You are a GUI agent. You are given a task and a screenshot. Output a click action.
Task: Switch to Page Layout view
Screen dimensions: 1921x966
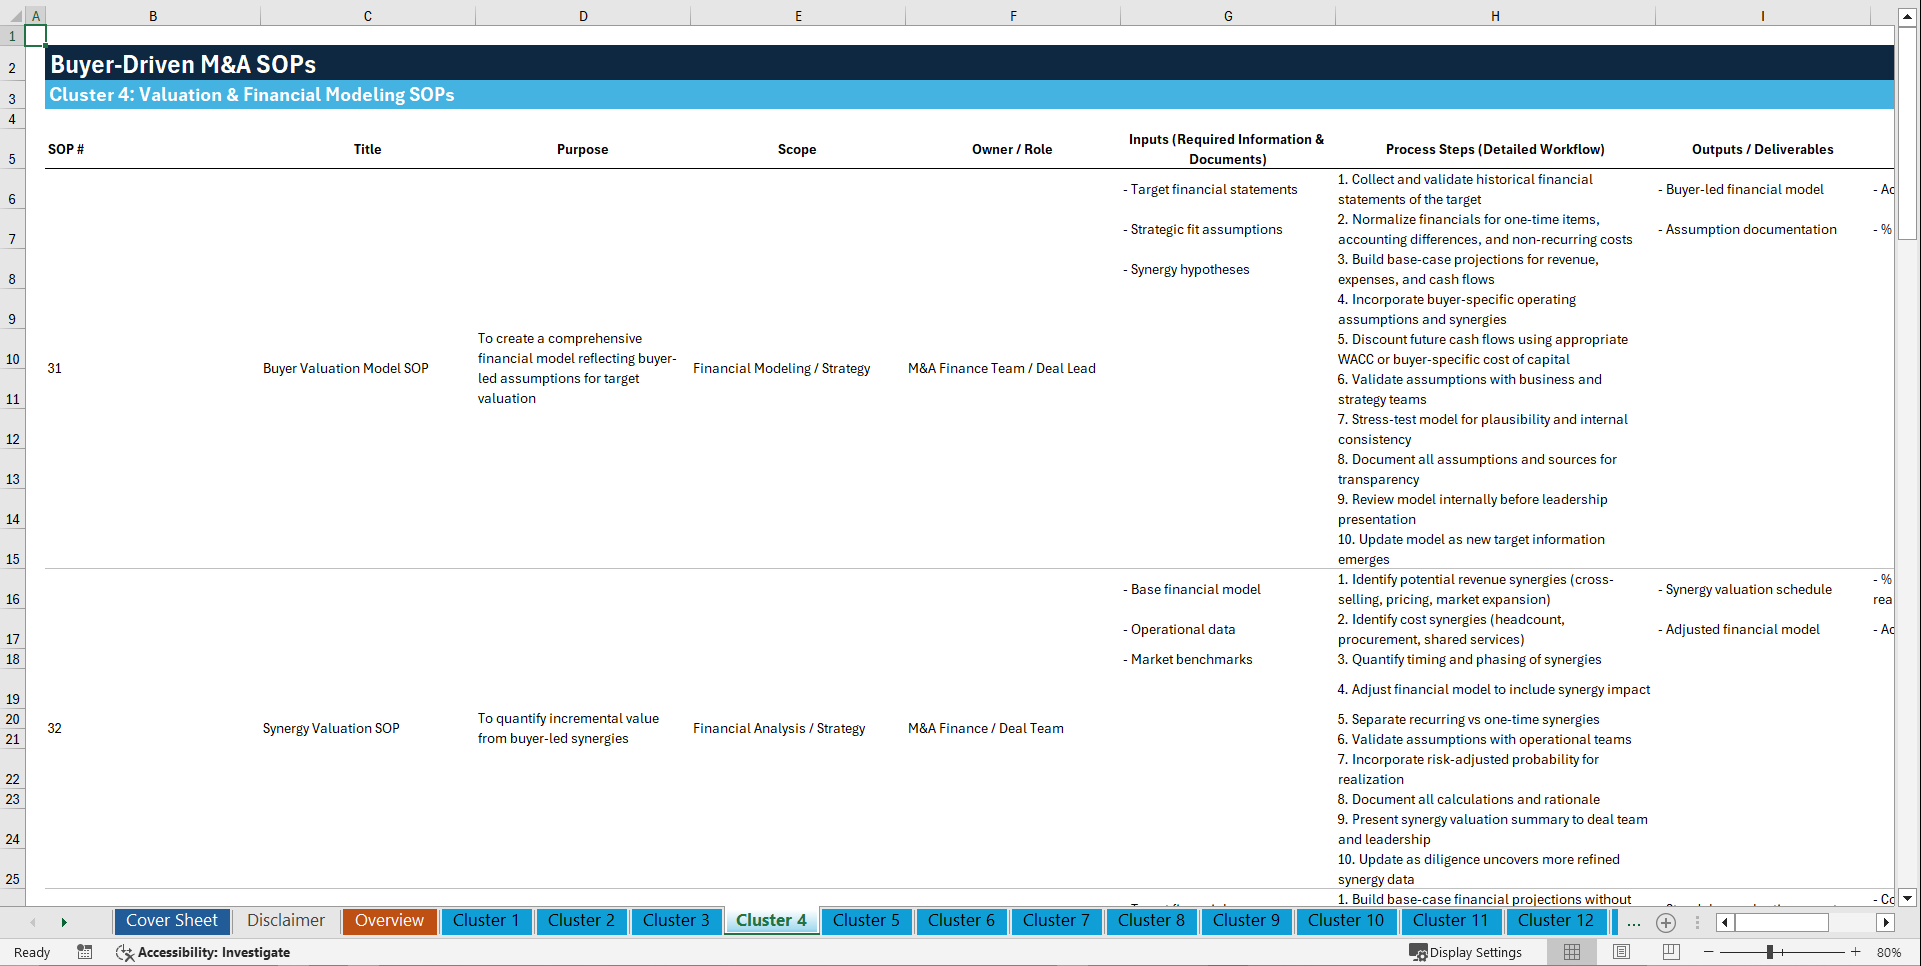[1621, 952]
